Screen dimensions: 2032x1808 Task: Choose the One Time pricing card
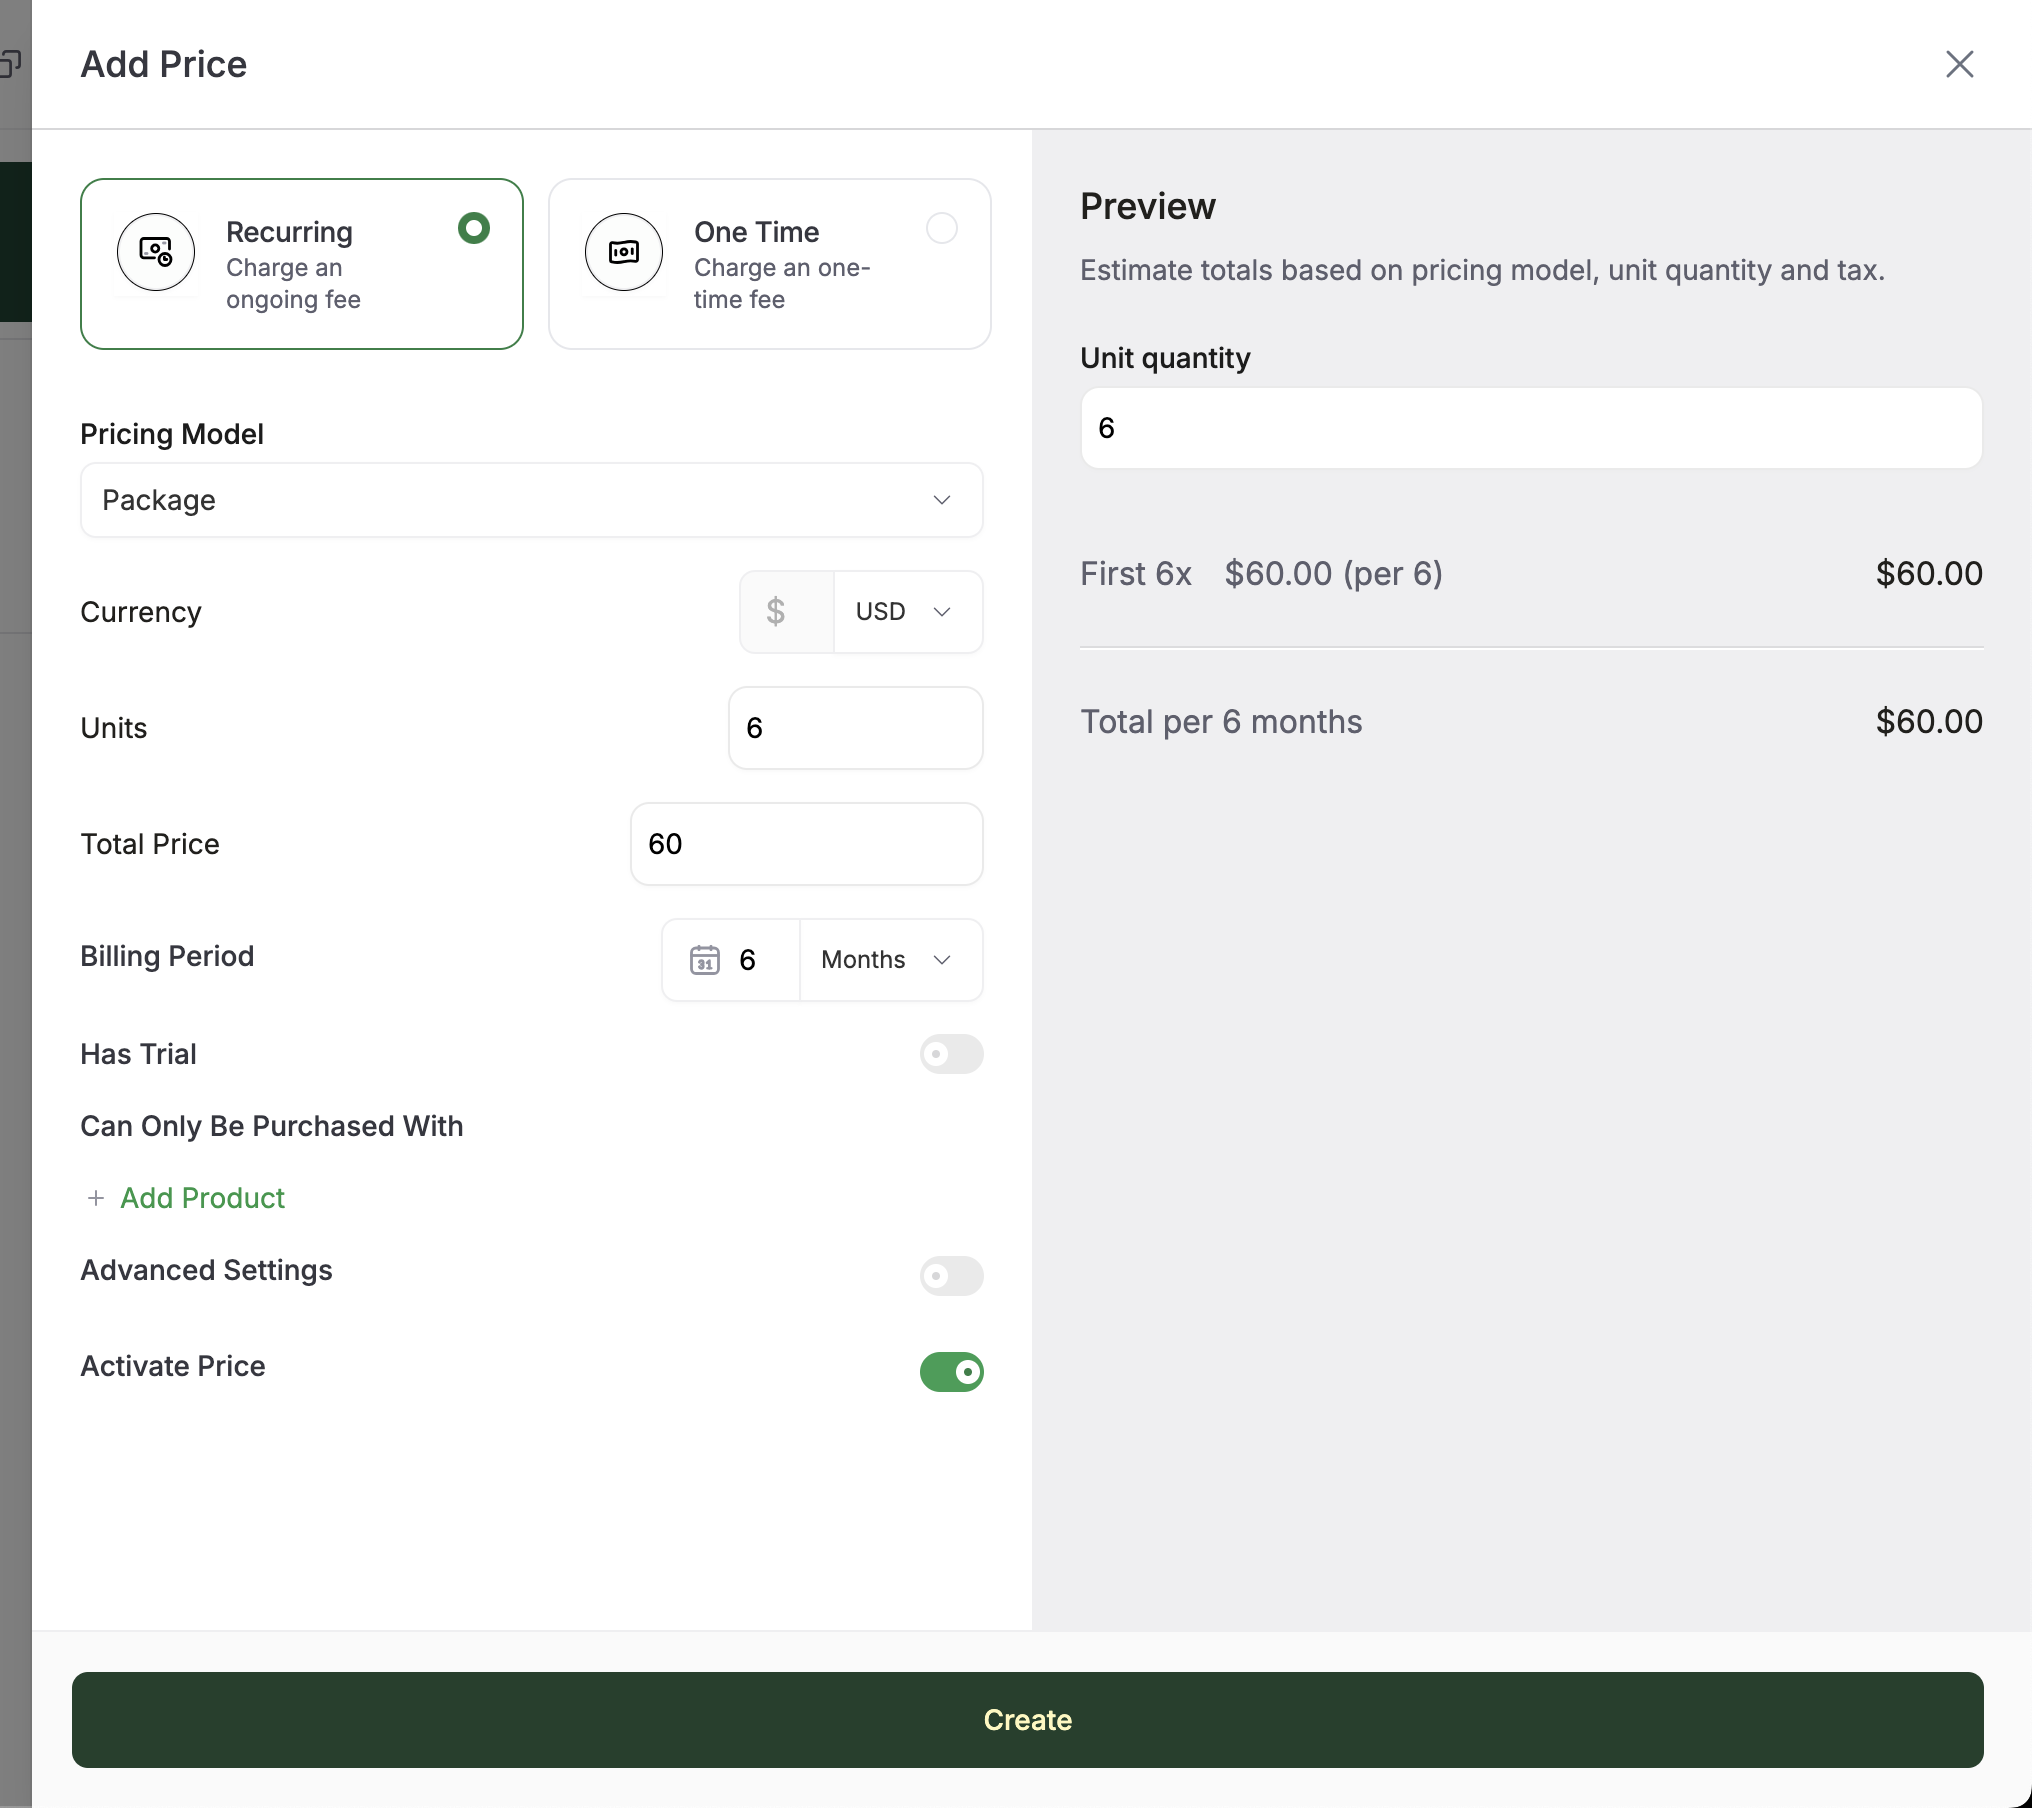[770, 264]
